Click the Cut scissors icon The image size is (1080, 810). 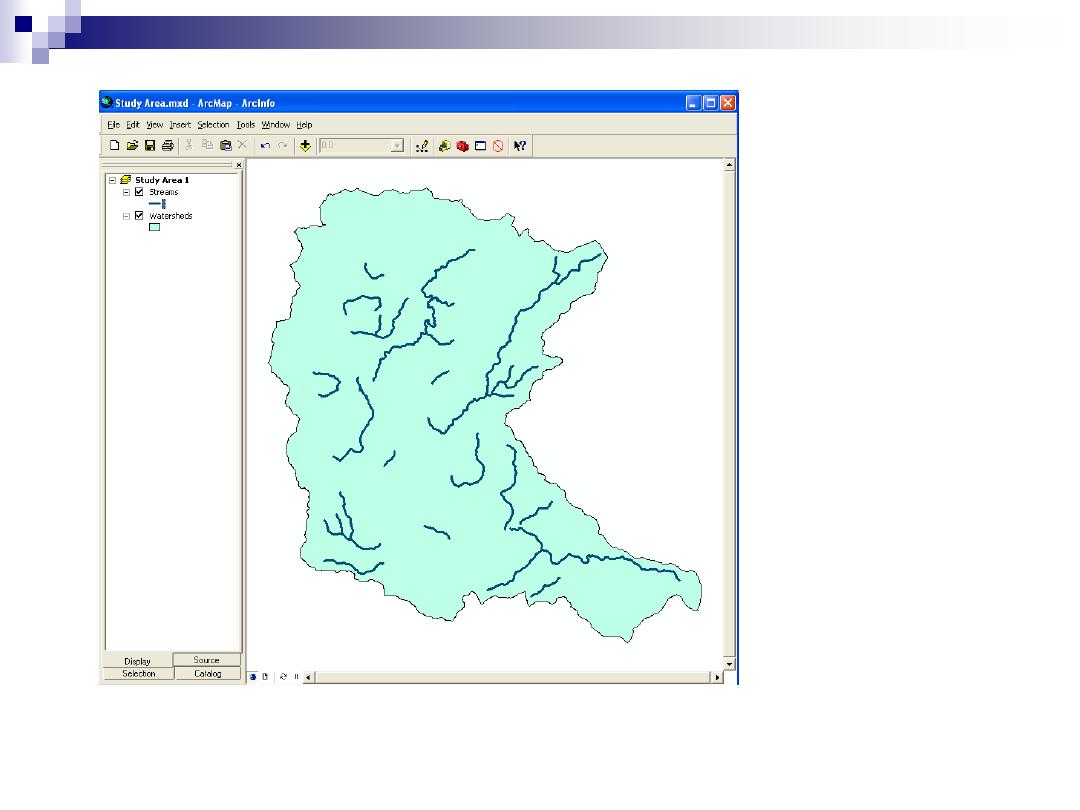pyautogui.click(x=189, y=145)
